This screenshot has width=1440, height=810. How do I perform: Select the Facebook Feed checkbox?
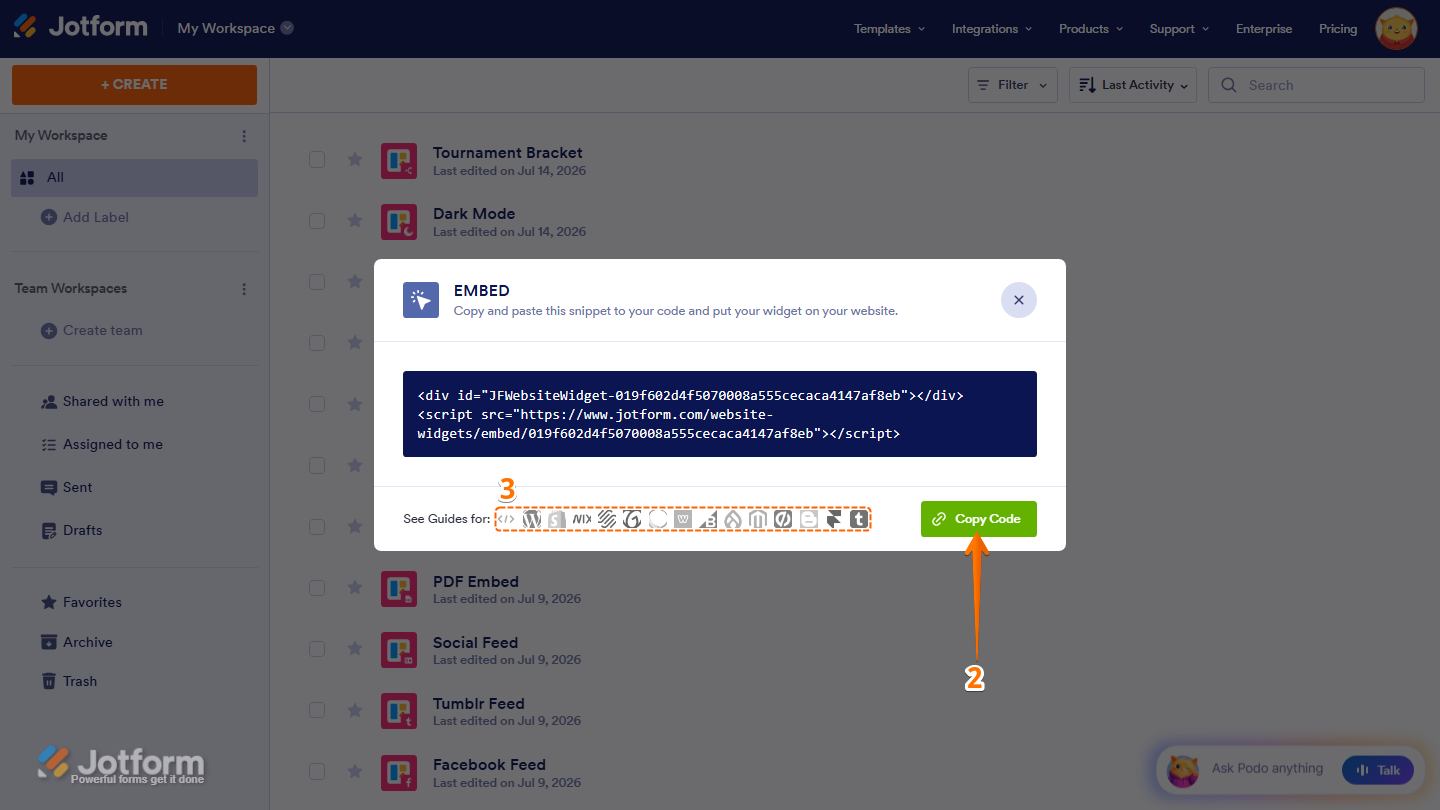tap(317, 771)
